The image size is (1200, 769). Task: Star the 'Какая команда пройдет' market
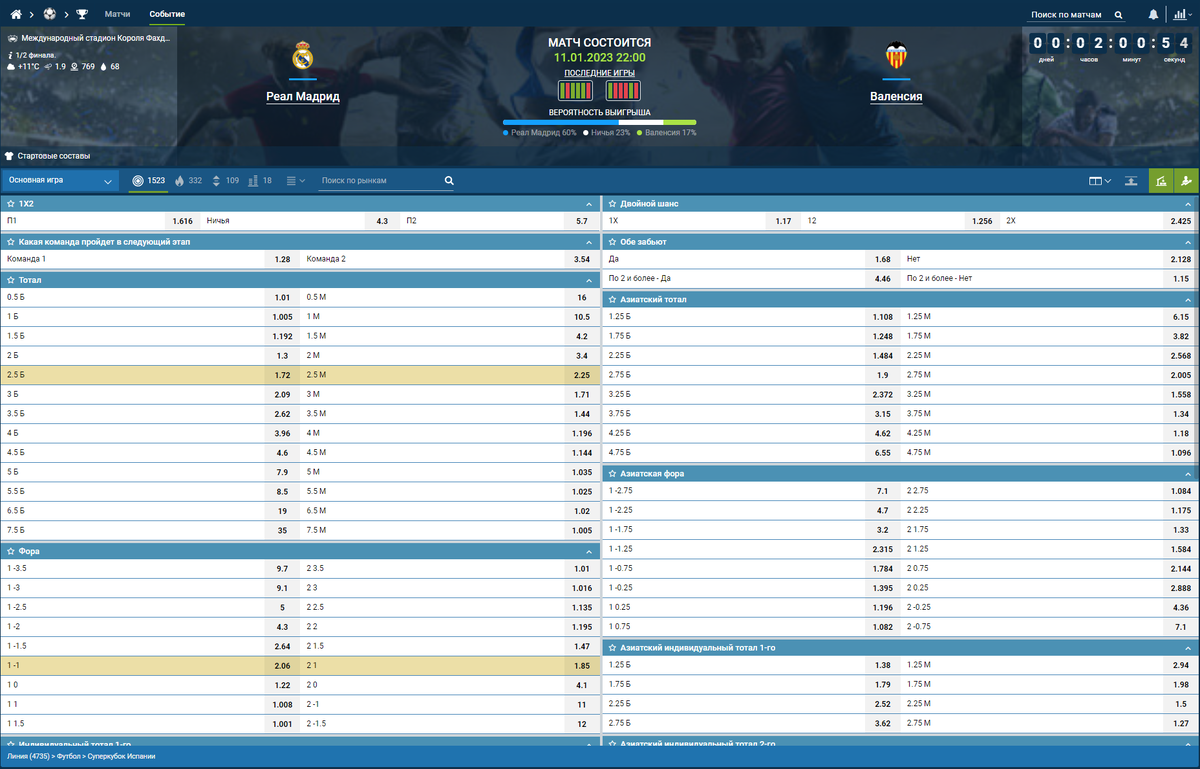[10, 242]
